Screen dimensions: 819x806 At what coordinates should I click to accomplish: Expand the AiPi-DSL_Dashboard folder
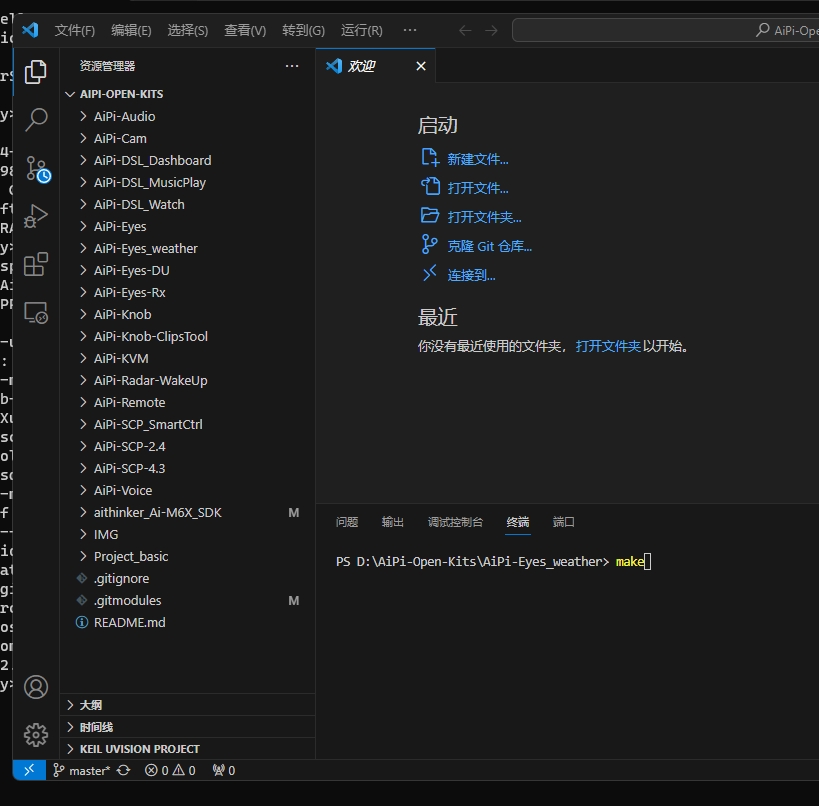coord(188,160)
